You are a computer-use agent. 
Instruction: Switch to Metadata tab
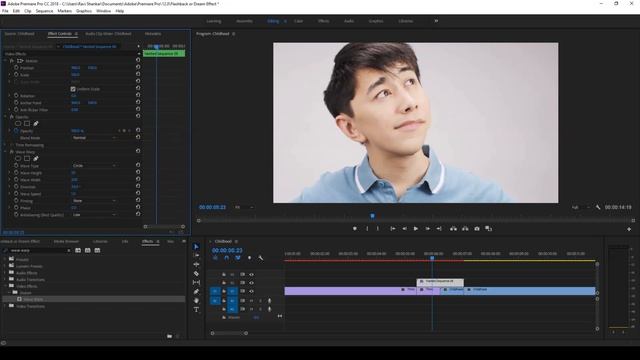click(x=153, y=34)
